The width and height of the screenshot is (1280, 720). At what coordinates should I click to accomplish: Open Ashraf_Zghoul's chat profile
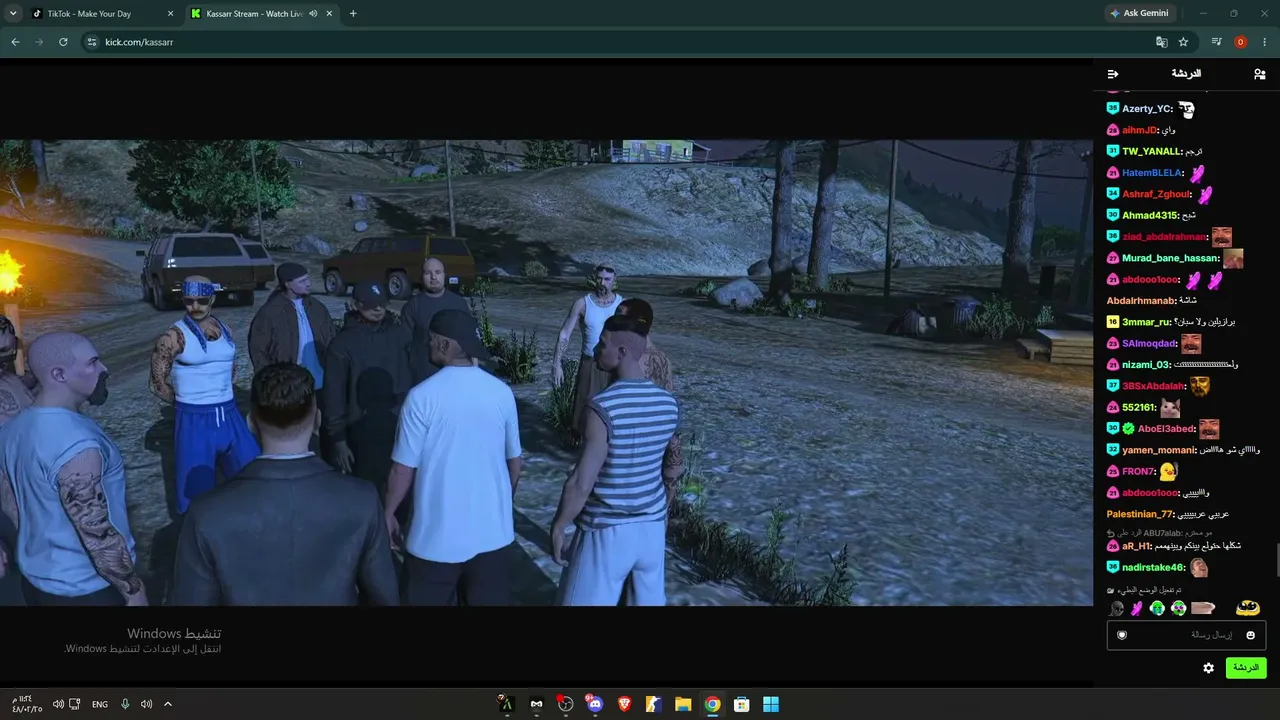pyautogui.click(x=1156, y=194)
